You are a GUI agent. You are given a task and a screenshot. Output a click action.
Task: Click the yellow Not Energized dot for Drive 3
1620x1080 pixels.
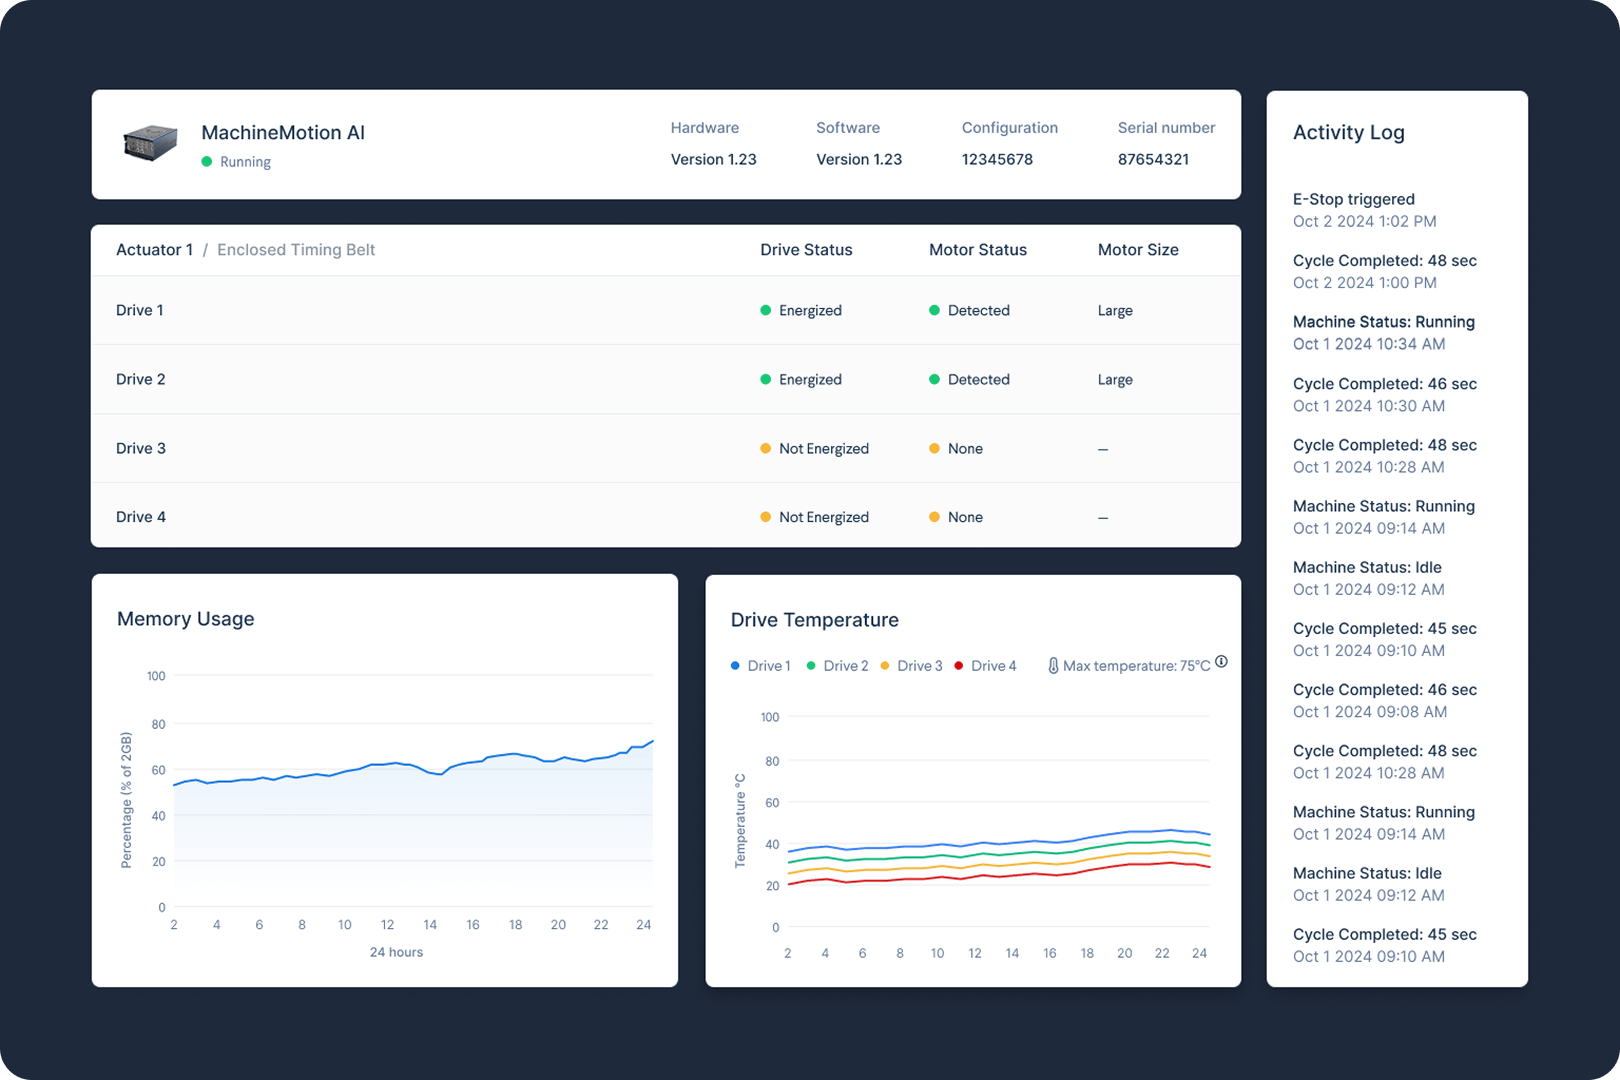(x=767, y=448)
